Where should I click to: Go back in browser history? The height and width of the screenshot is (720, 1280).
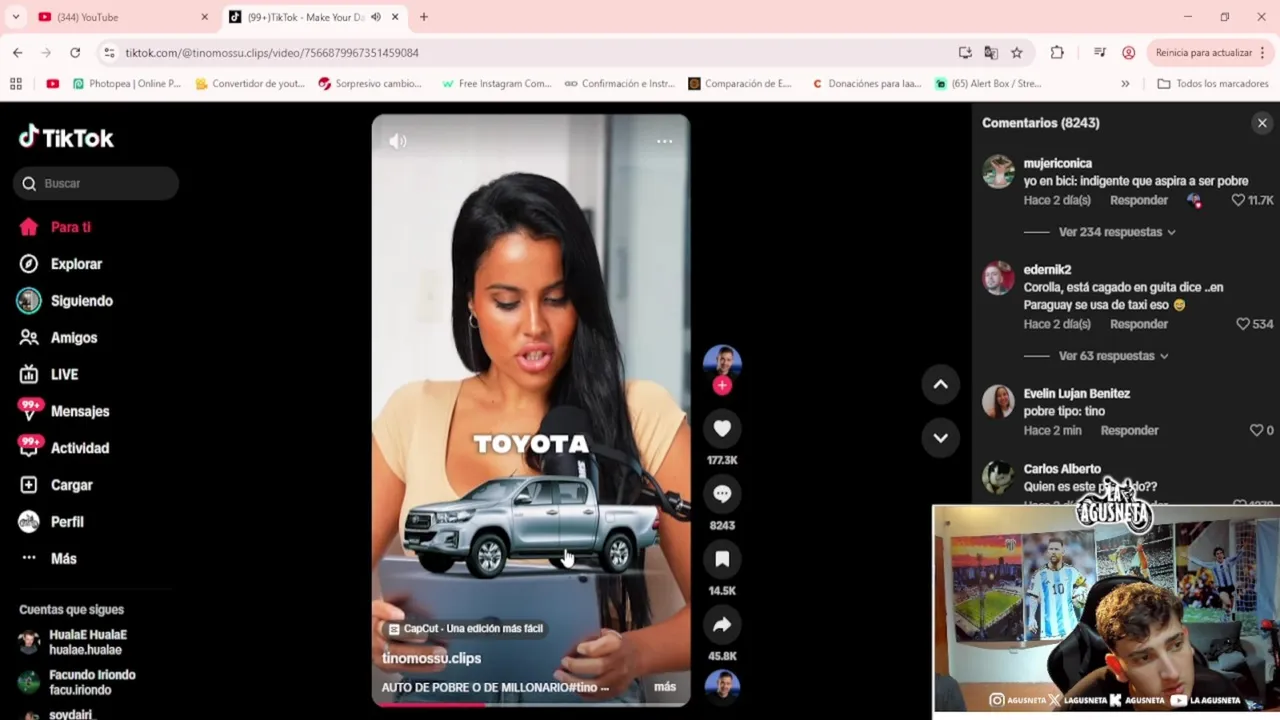18,52
